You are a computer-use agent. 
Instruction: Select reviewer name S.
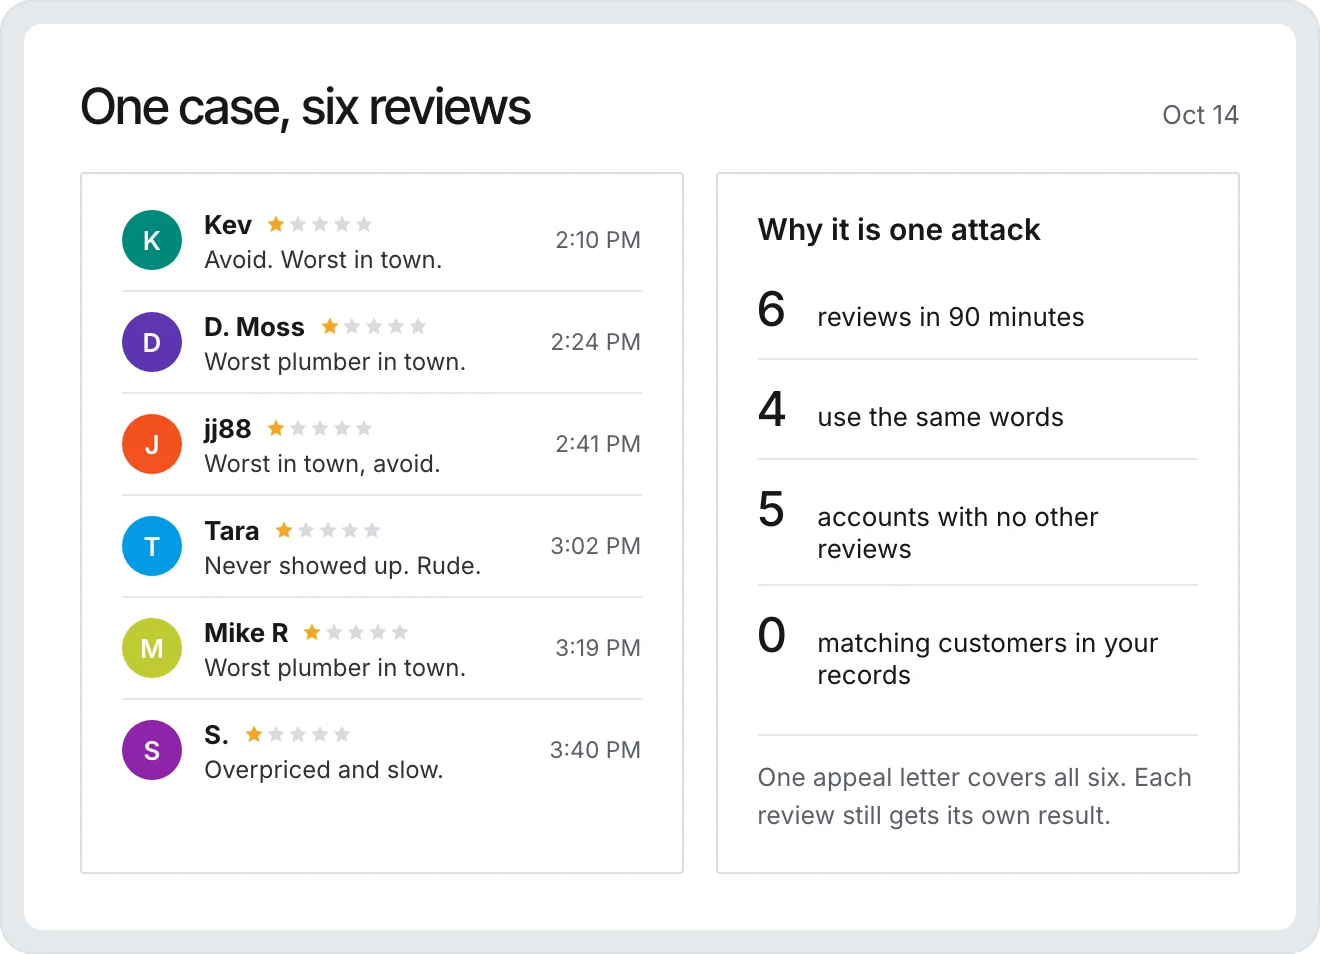click(x=216, y=735)
